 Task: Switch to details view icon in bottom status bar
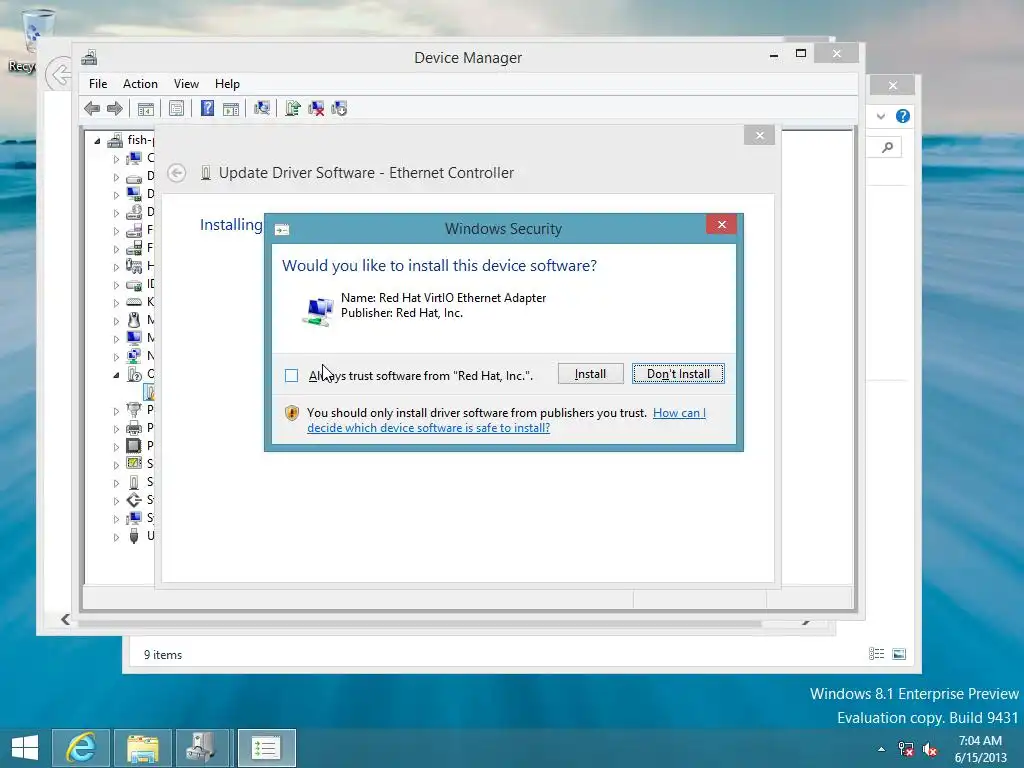[876, 654]
